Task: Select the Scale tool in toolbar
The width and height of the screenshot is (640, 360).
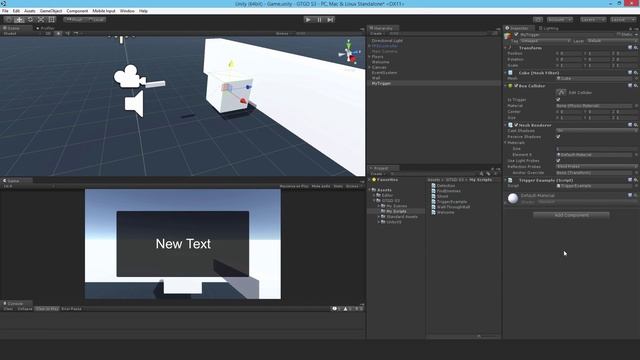Action: click(x=41, y=20)
